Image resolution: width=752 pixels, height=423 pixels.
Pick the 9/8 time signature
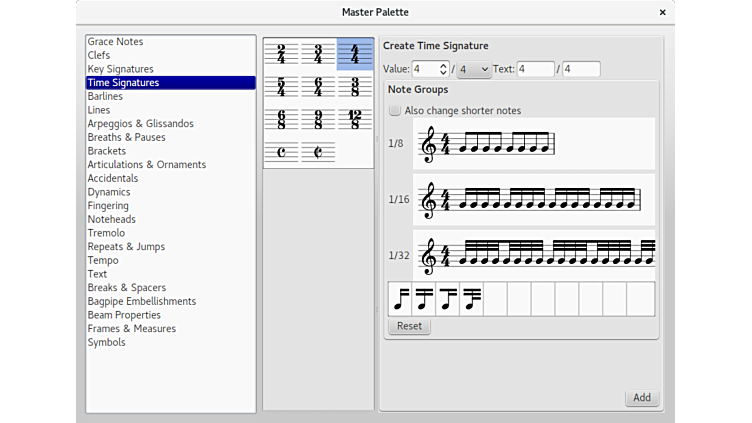(318, 120)
